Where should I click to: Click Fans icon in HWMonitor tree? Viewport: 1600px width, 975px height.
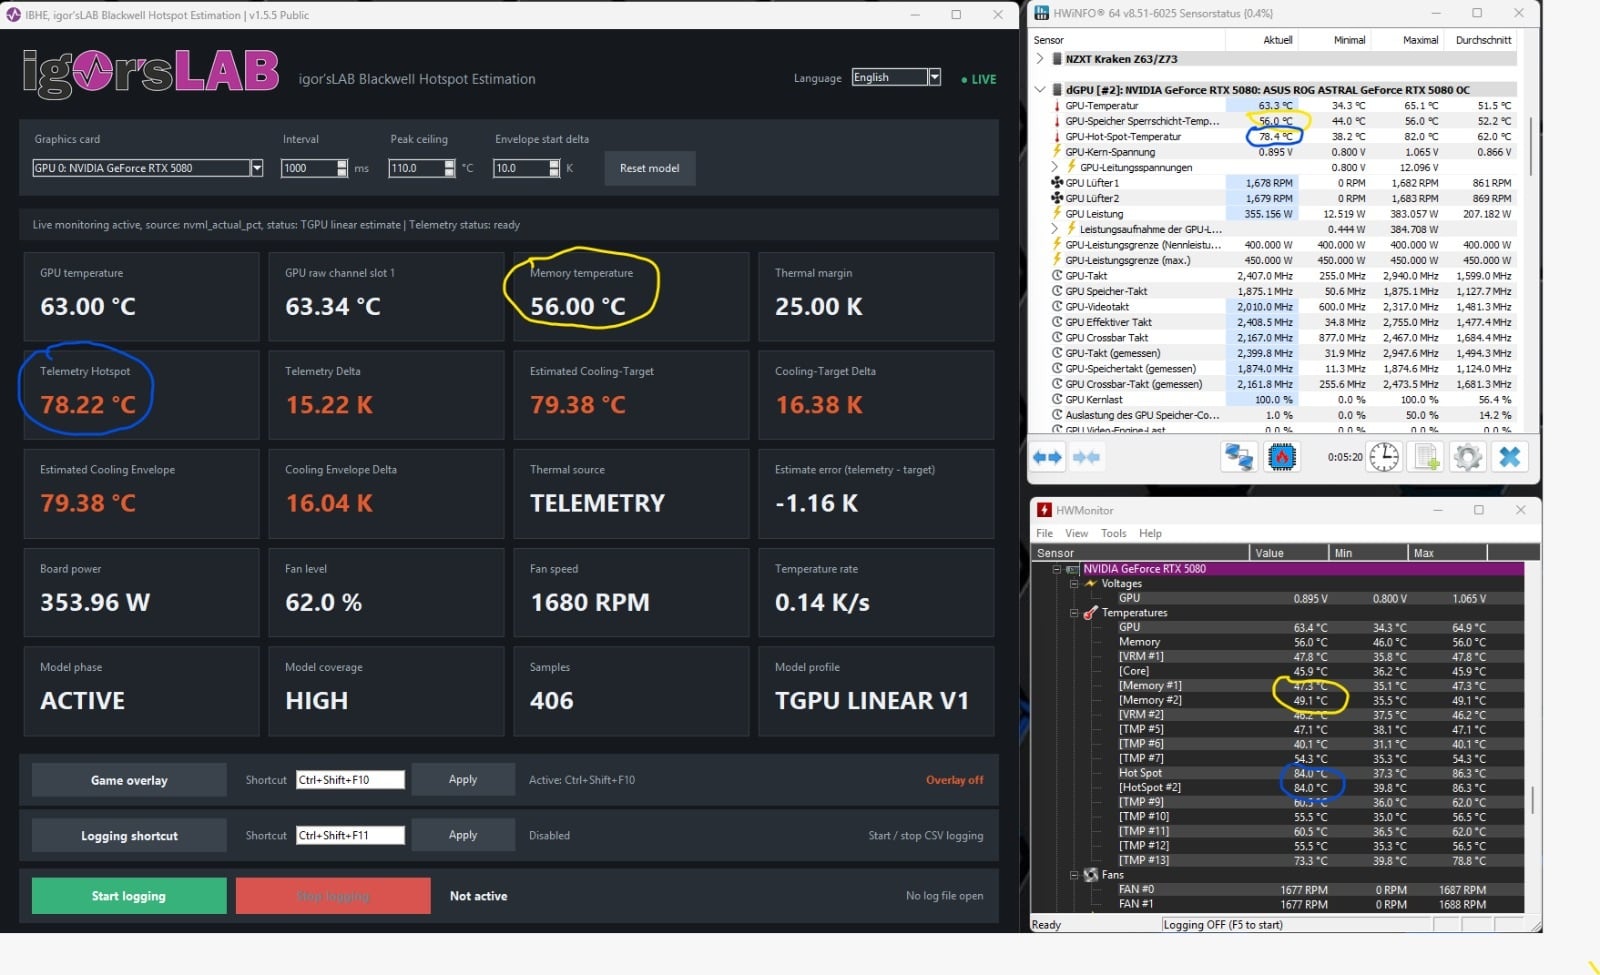pos(1091,875)
